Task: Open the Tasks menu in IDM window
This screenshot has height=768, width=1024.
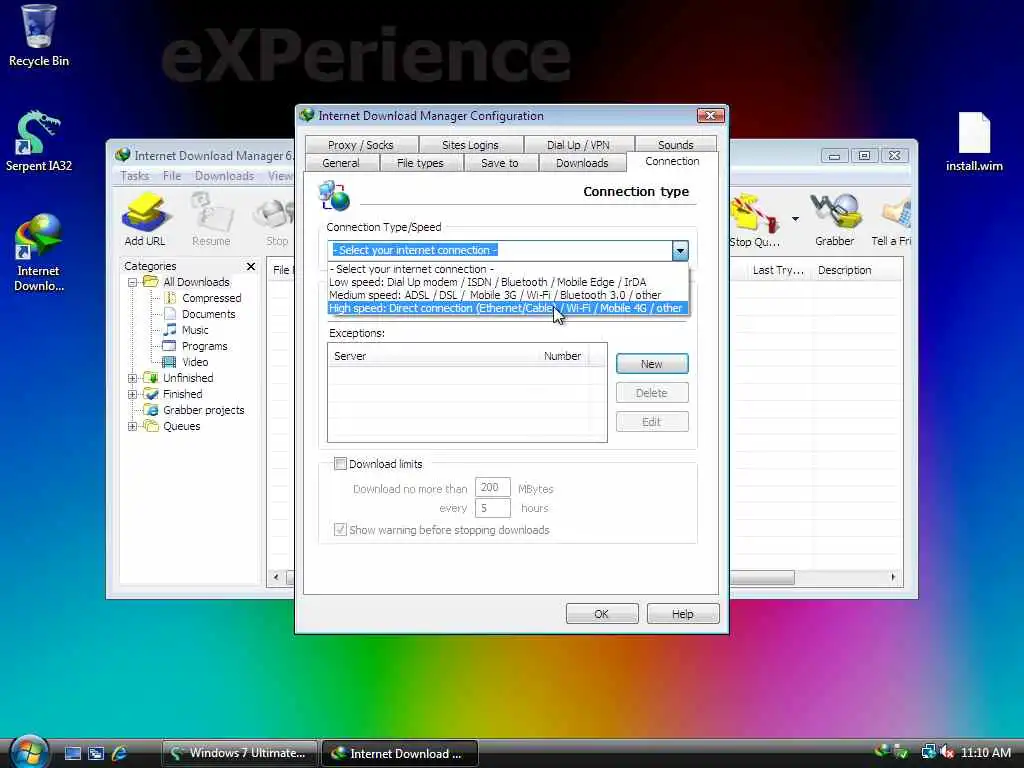Action: coord(135,176)
